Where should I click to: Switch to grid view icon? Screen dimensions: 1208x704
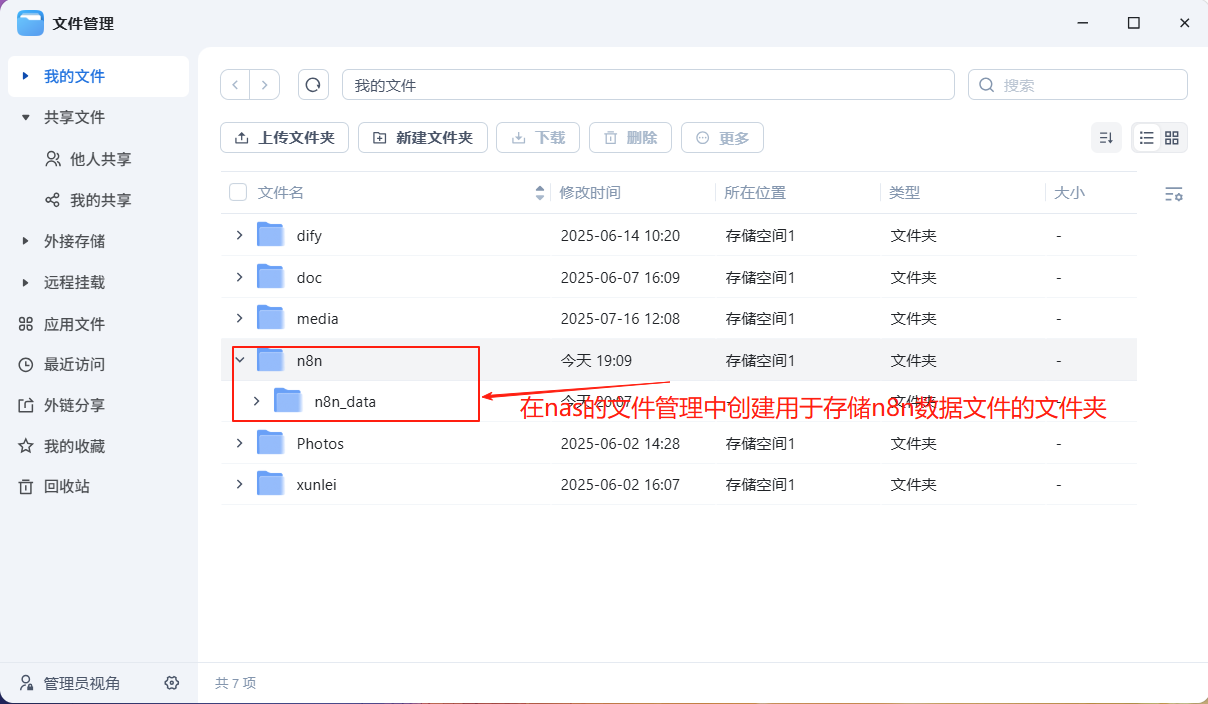1171,137
